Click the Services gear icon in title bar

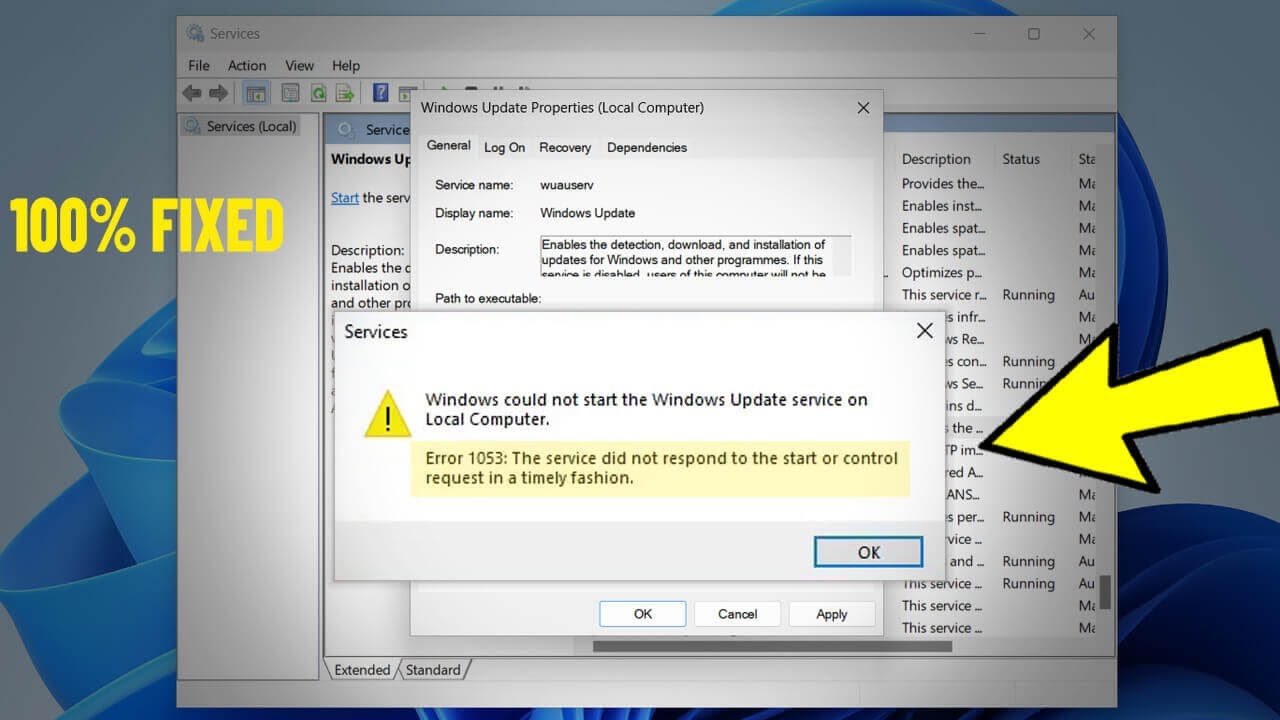tap(194, 33)
